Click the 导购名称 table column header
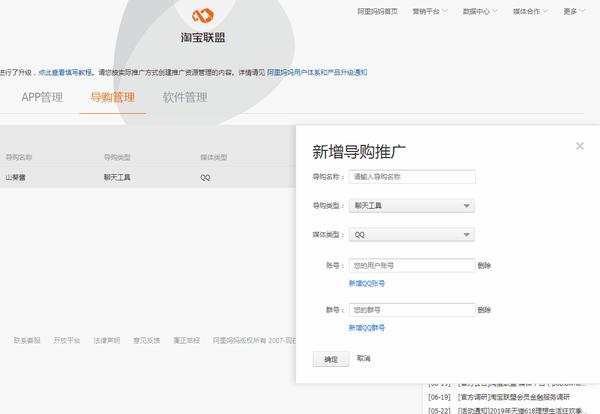The image size is (600, 414). pos(19,157)
